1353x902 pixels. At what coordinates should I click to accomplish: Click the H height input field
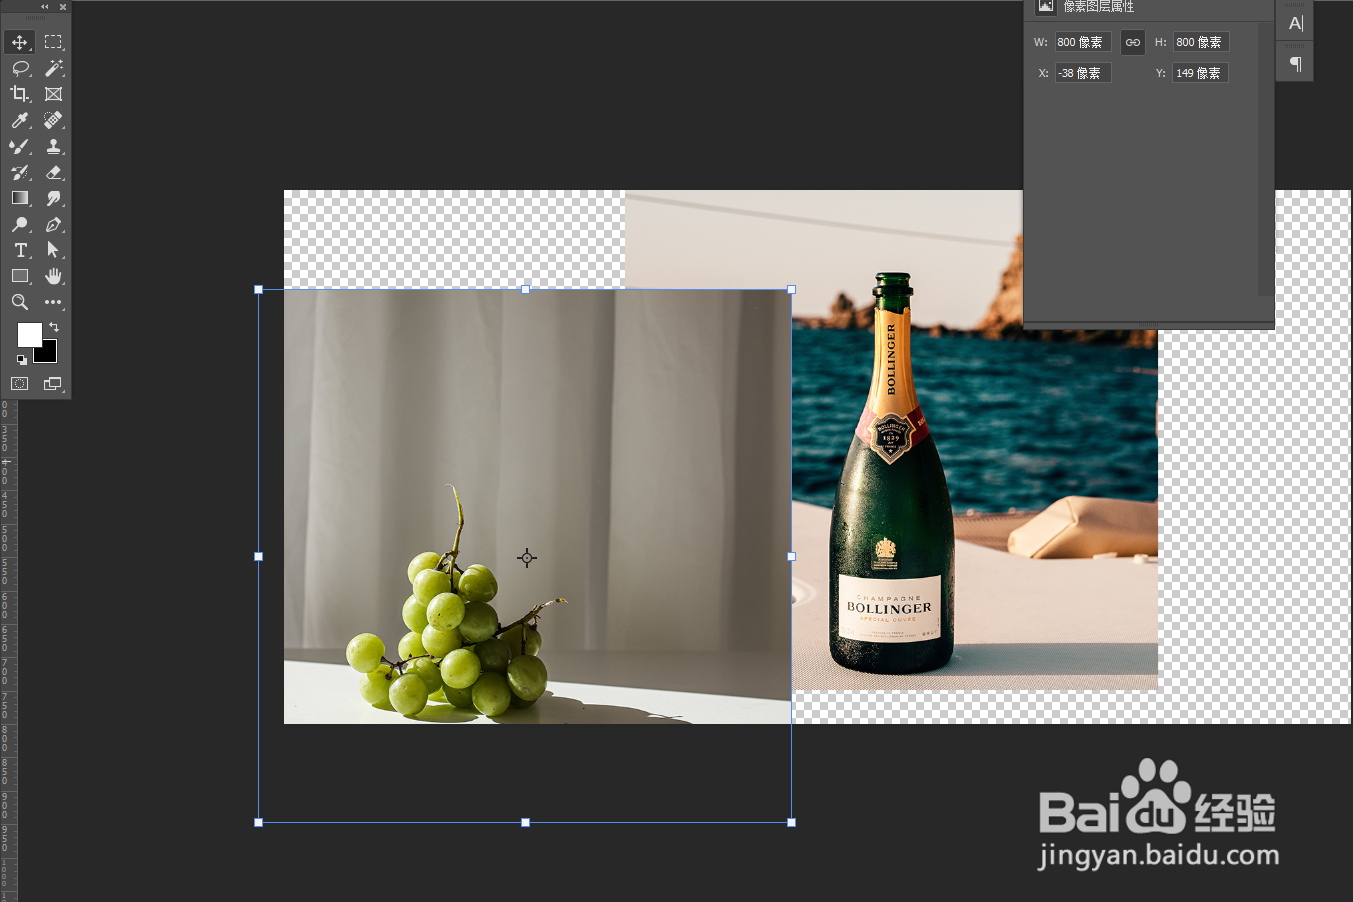click(x=1201, y=42)
